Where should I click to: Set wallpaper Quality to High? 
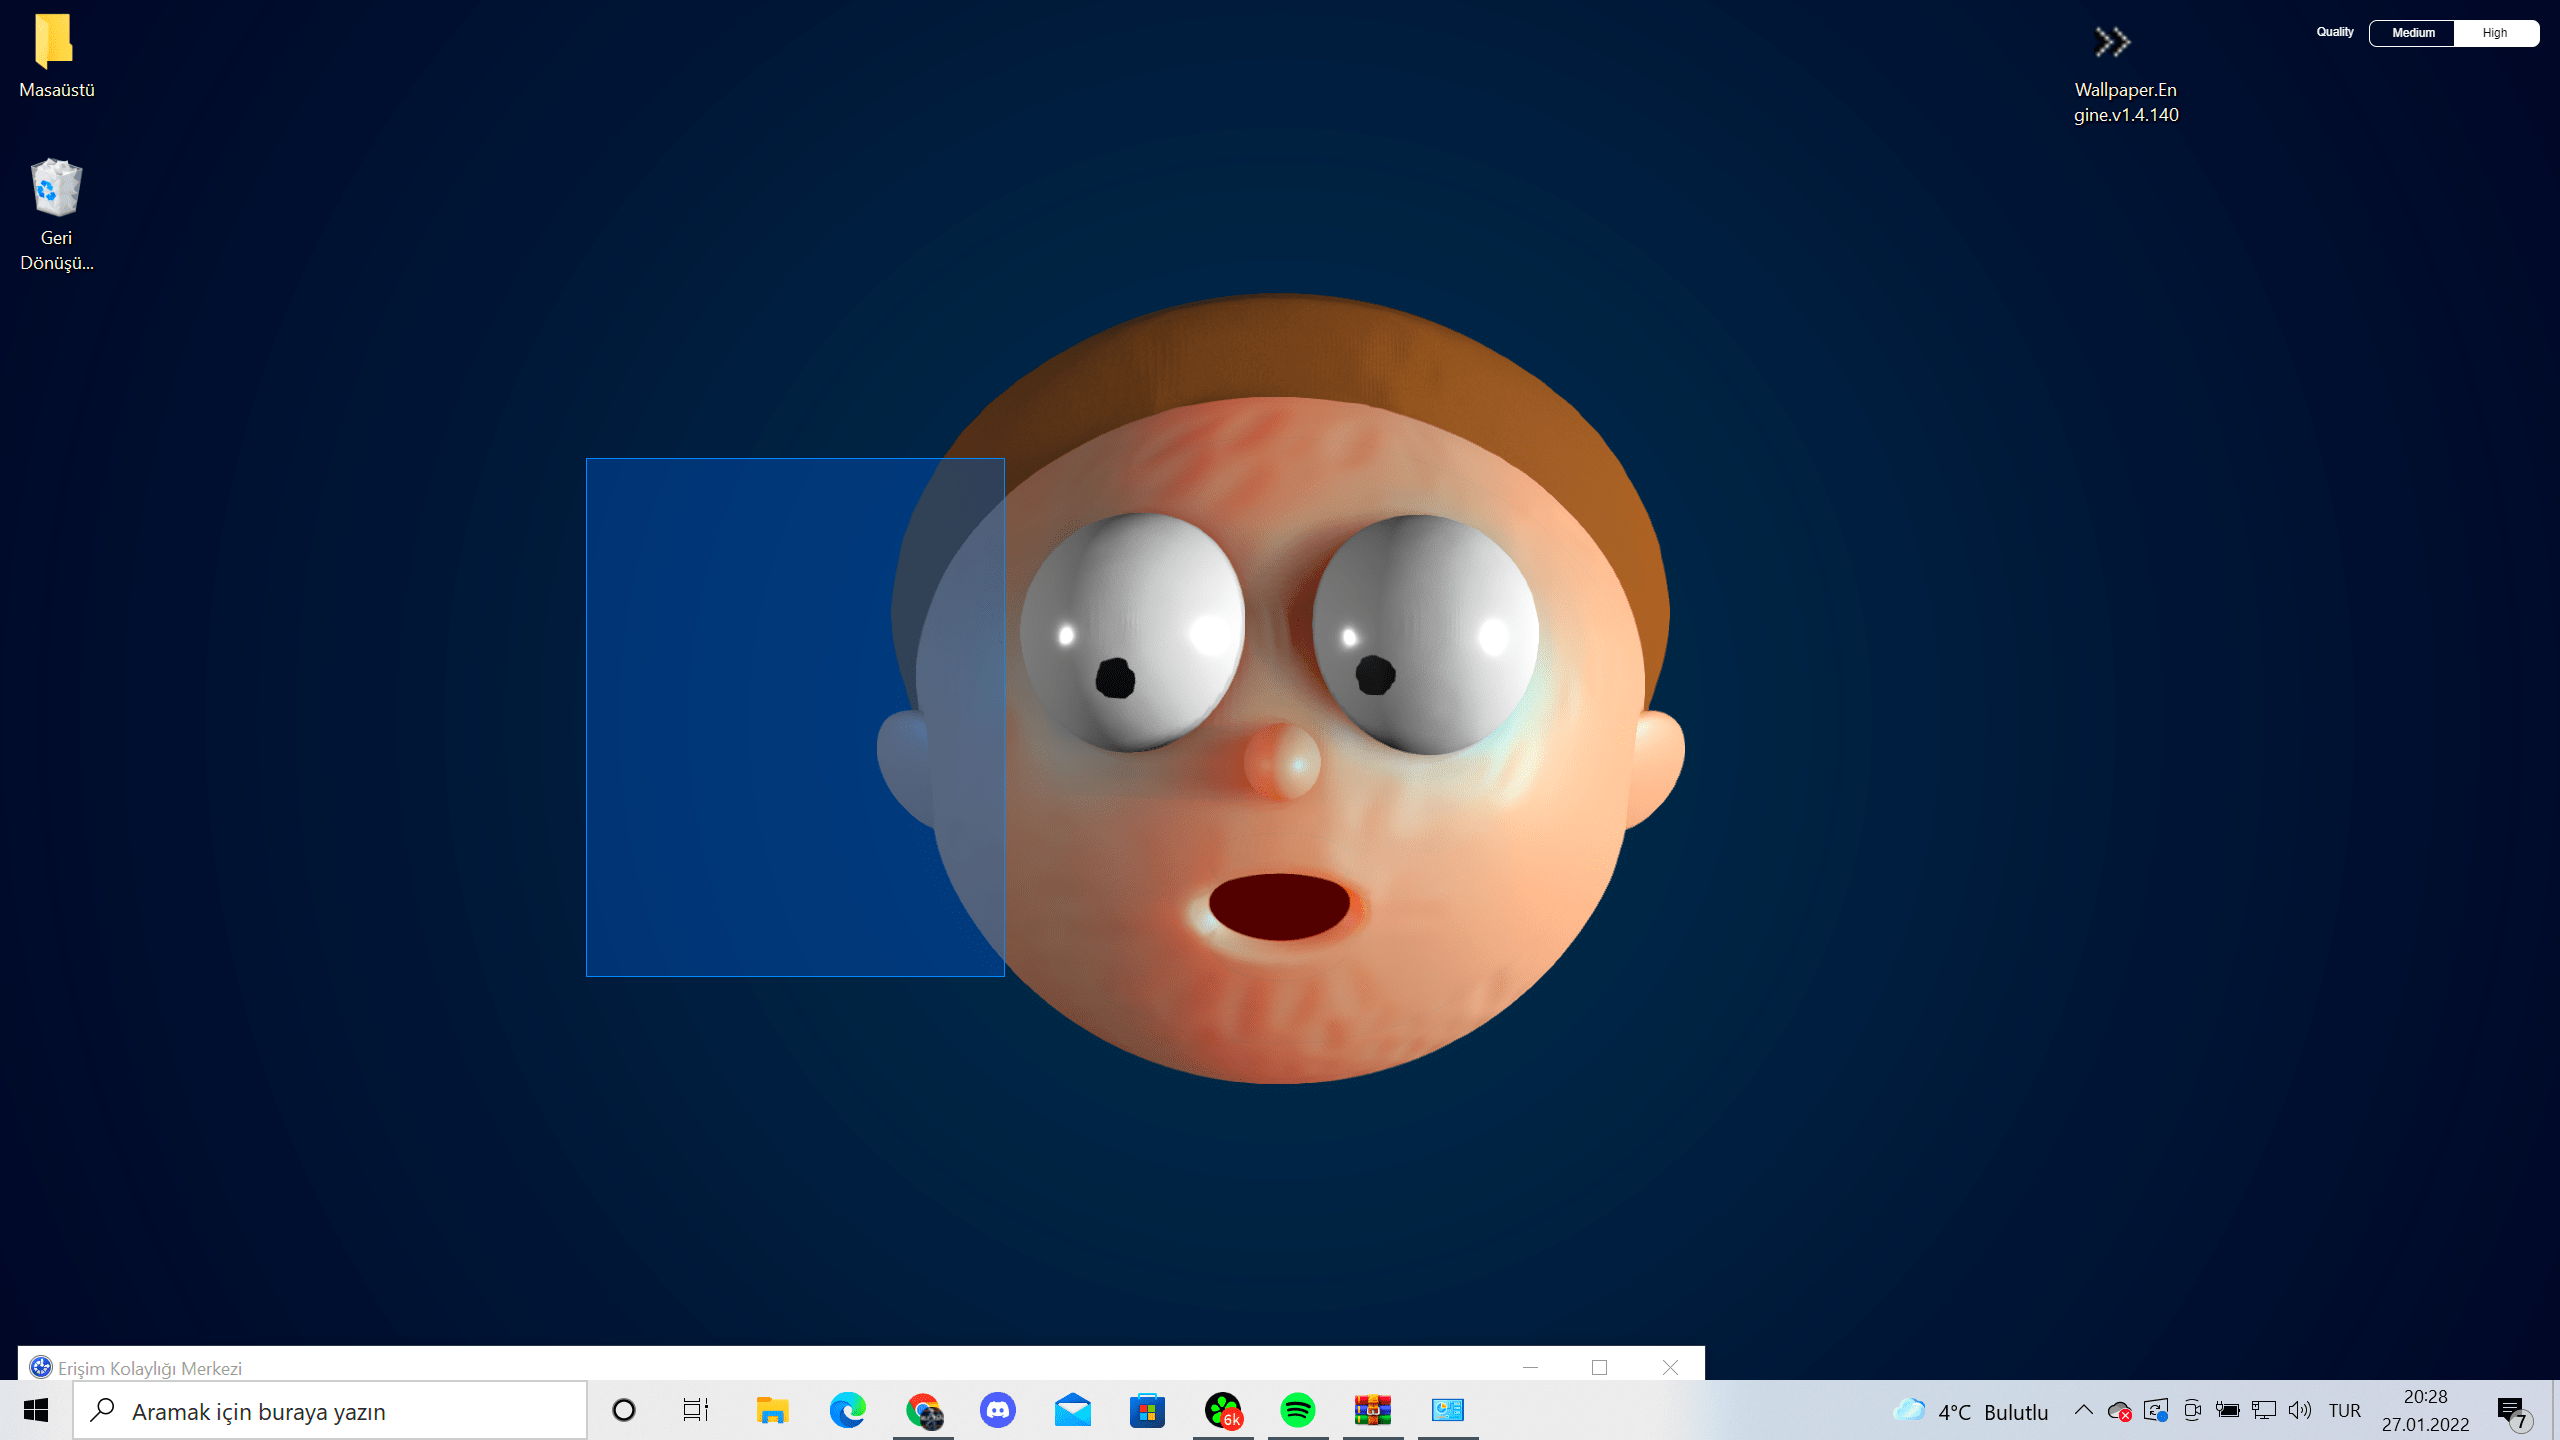(2495, 33)
